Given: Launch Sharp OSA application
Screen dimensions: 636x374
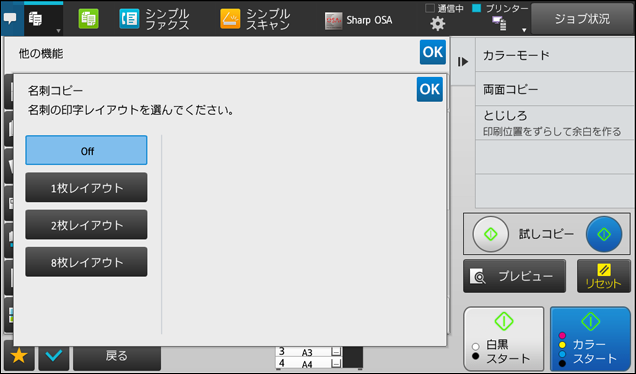Looking at the screenshot, I should coord(359,20).
